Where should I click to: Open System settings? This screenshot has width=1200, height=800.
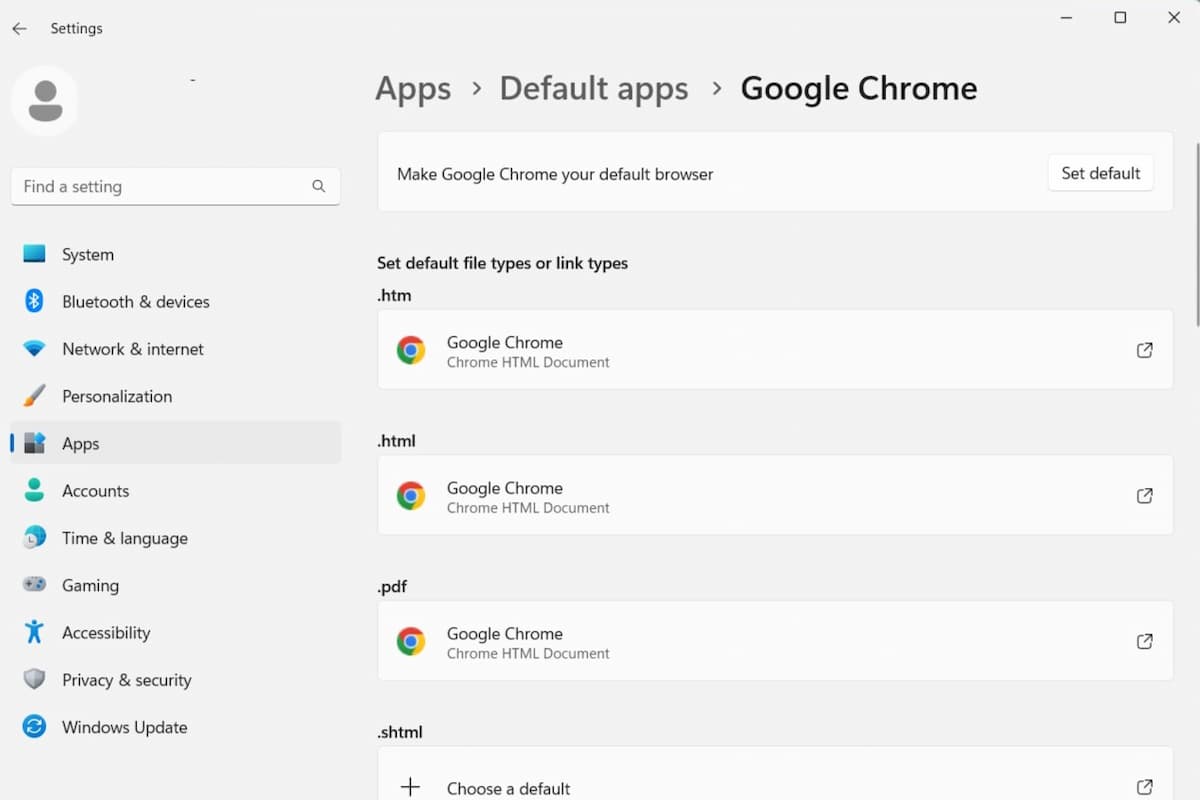[x=176, y=254]
